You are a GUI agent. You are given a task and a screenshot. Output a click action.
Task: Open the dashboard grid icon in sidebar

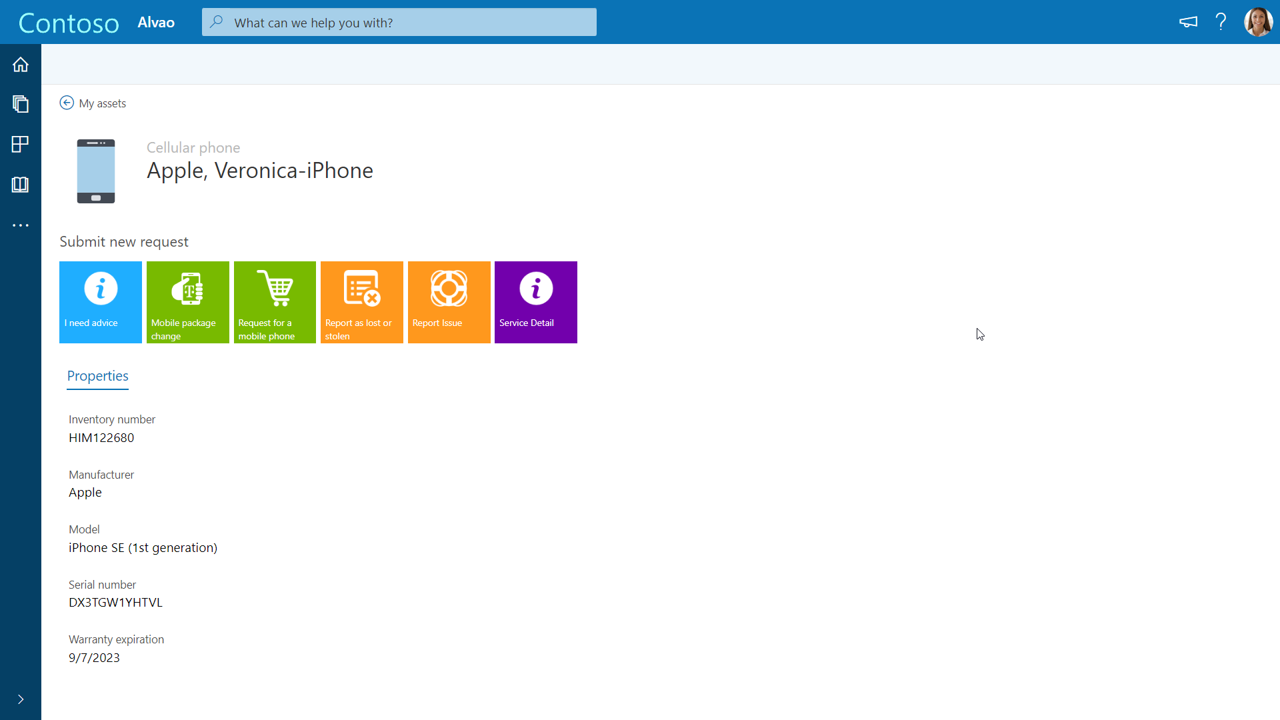coord(20,144)
